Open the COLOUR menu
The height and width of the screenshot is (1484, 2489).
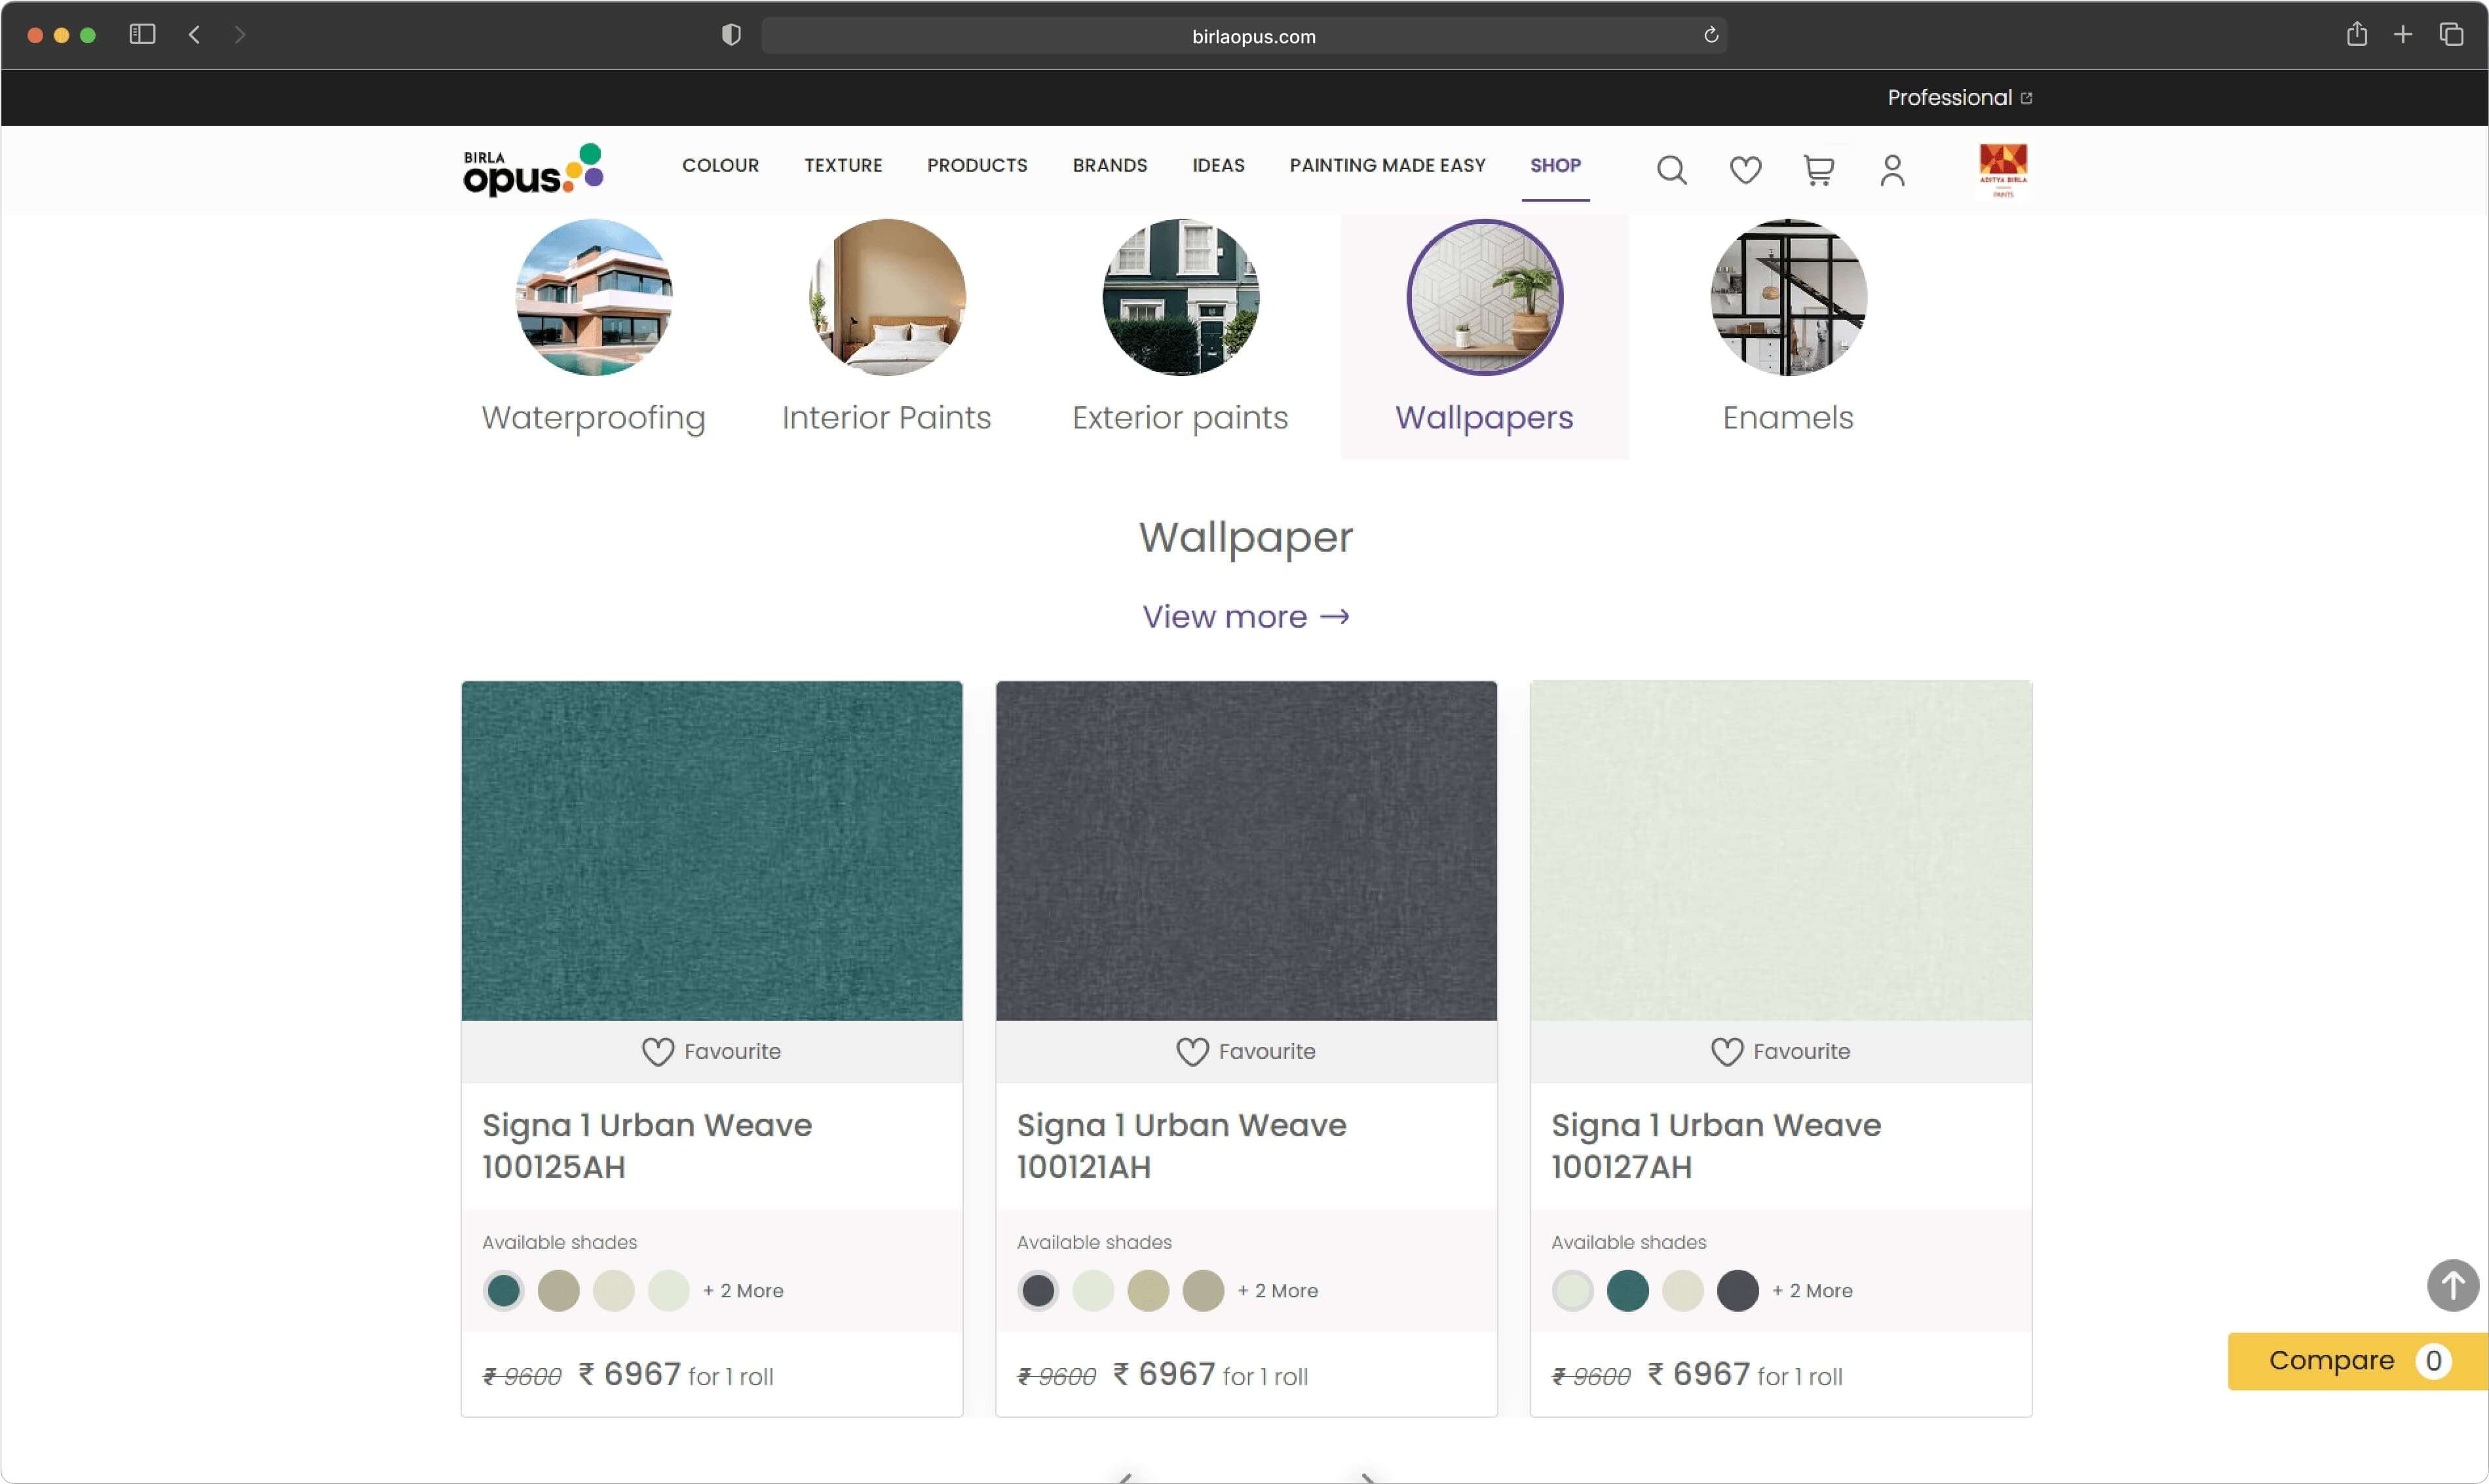click(x=720, y=165)
